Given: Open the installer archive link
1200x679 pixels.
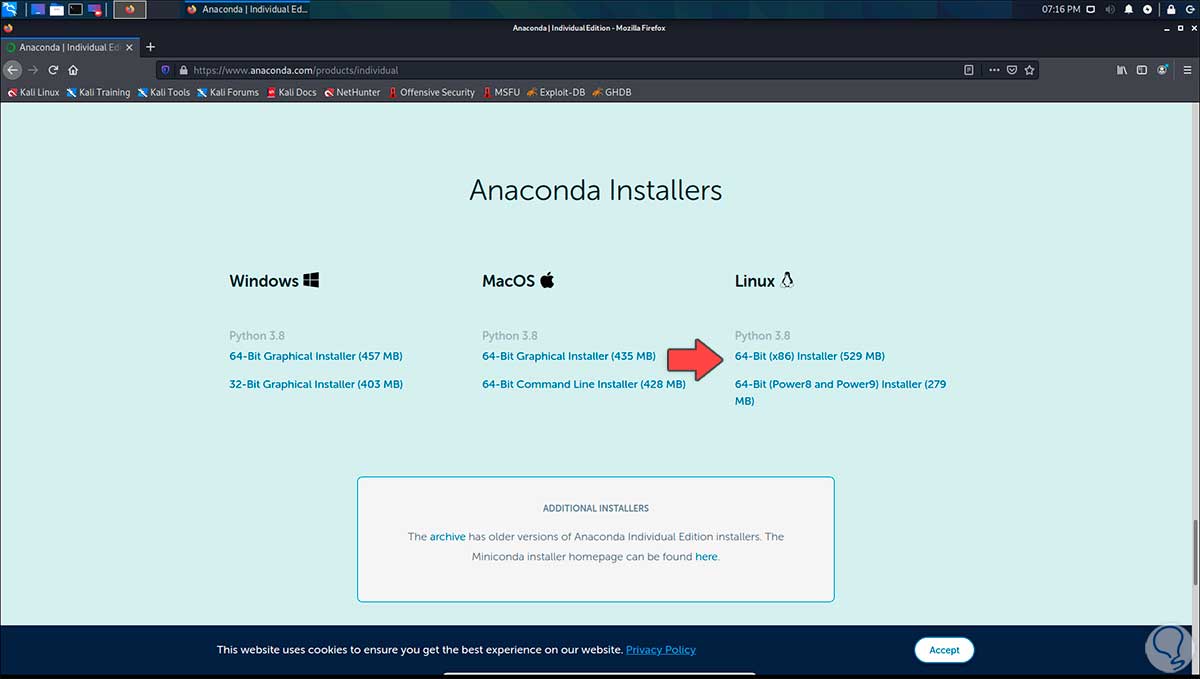Looking at the screenshot, I should (x=447, y=537).
